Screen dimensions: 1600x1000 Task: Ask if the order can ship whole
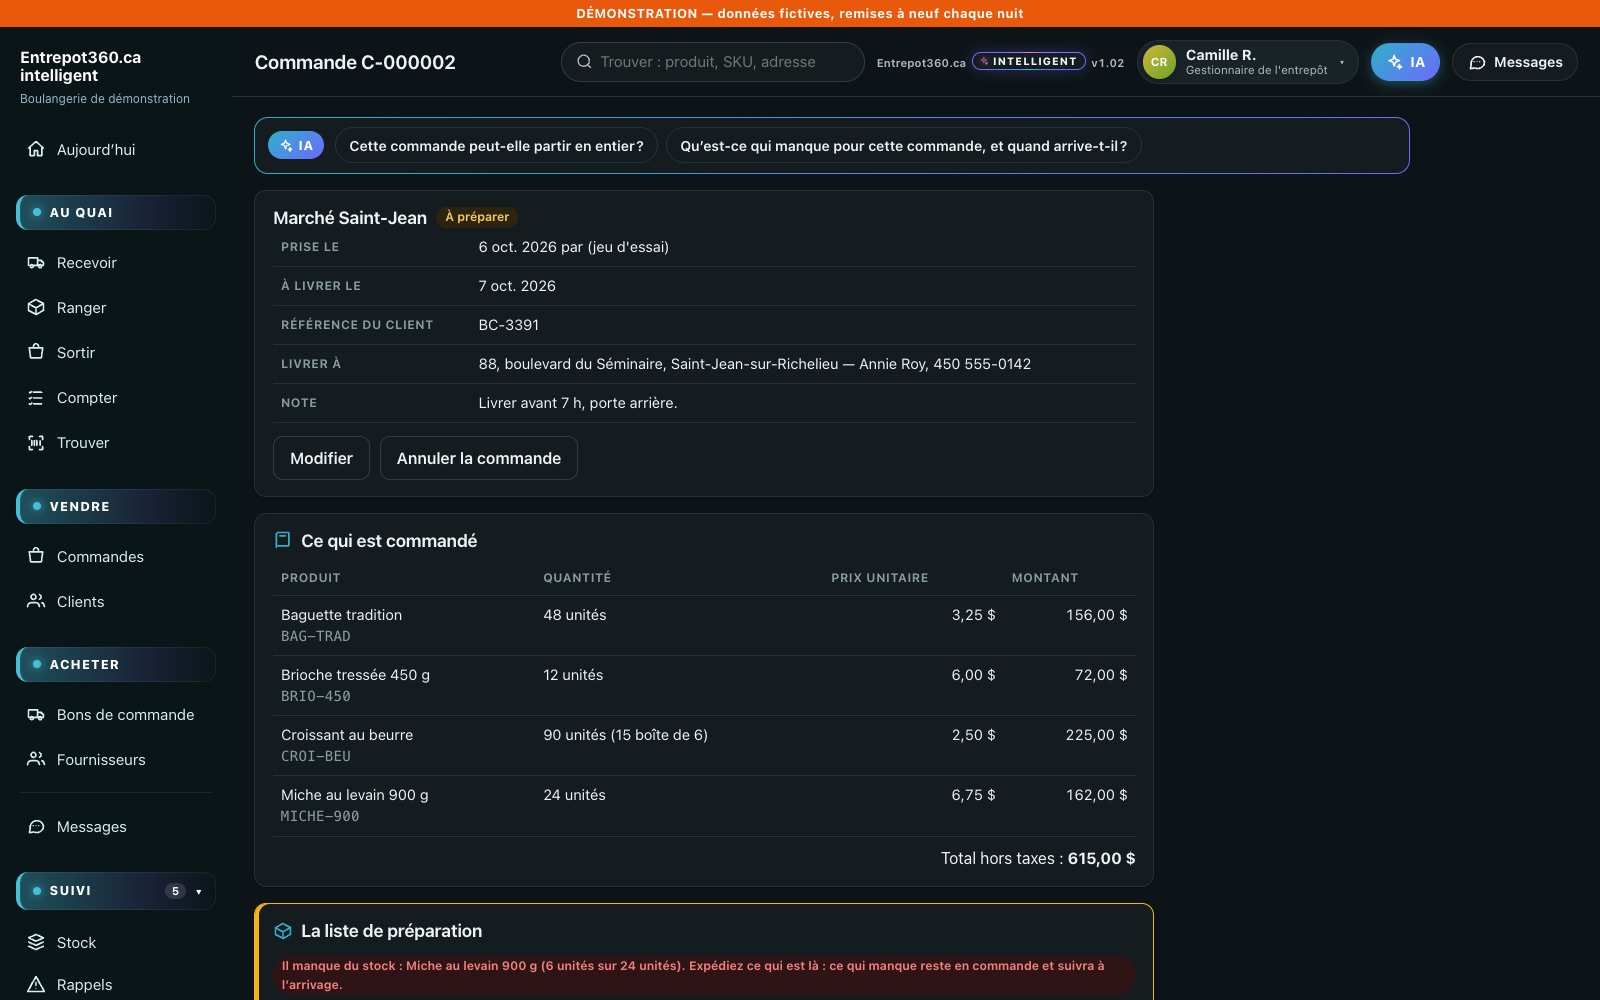496,146
